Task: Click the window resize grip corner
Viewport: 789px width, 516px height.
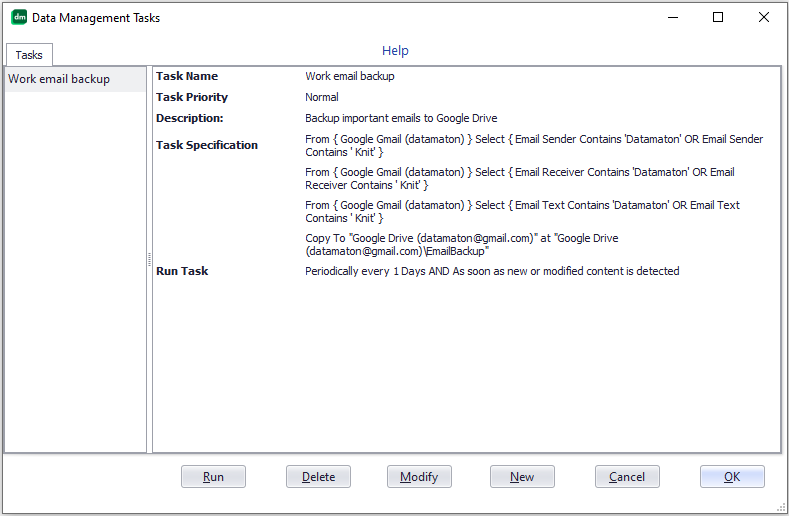Action: coord(780,507)
